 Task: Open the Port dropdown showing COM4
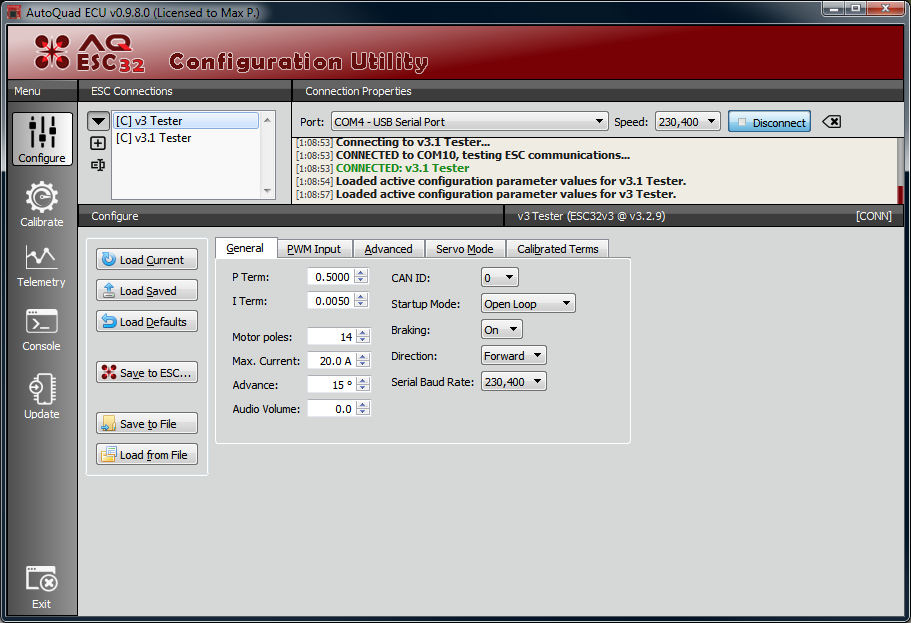tap(469, 121)
